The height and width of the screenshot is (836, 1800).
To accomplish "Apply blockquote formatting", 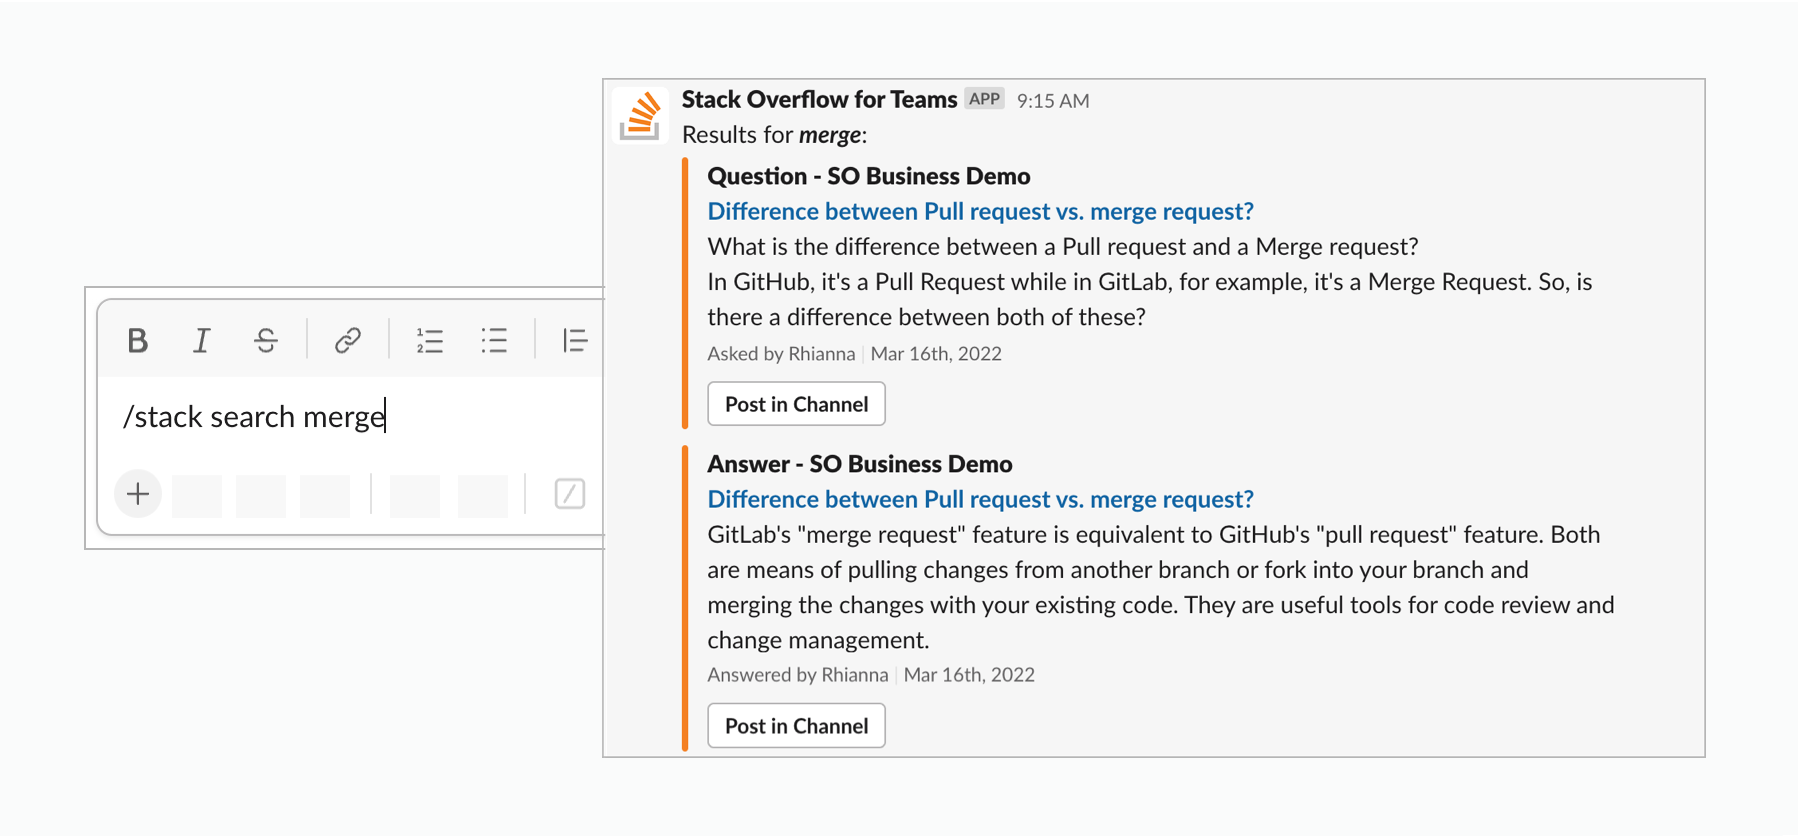I will click(575, 341).
